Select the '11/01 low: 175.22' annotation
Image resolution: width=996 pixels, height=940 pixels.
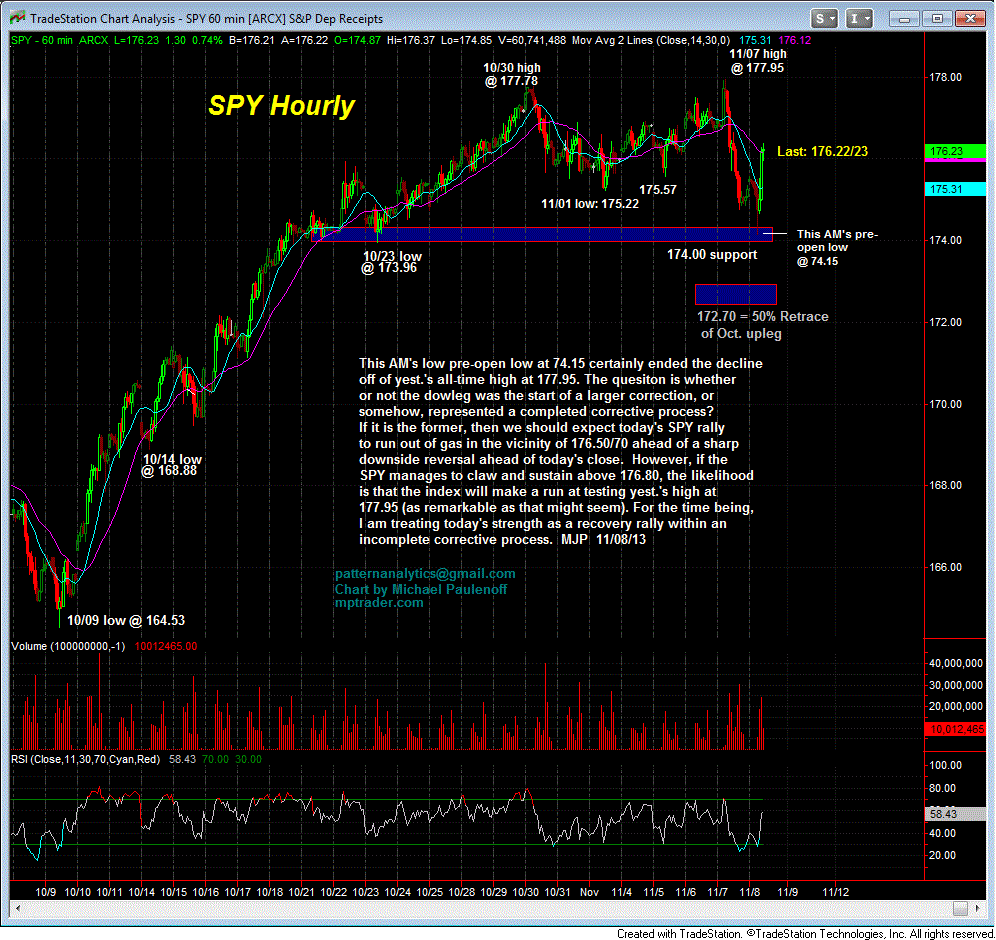click(589, 204)
